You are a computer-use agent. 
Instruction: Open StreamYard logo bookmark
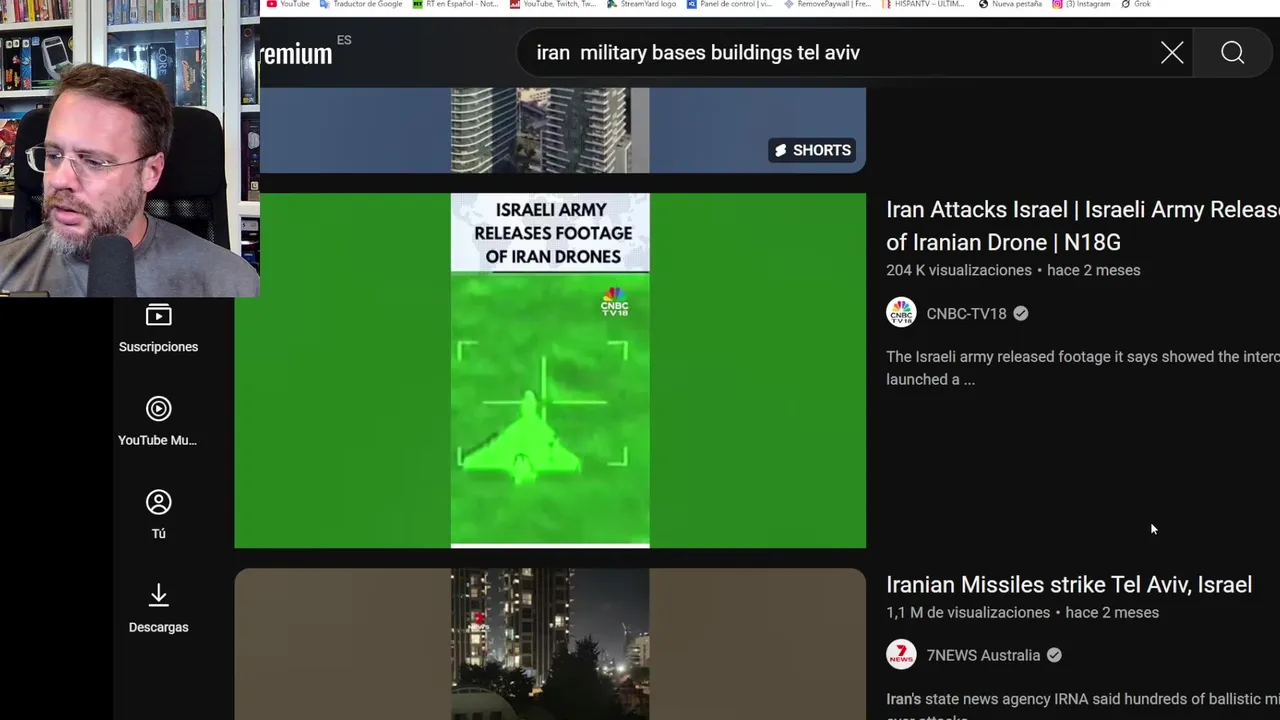(641, 4)
